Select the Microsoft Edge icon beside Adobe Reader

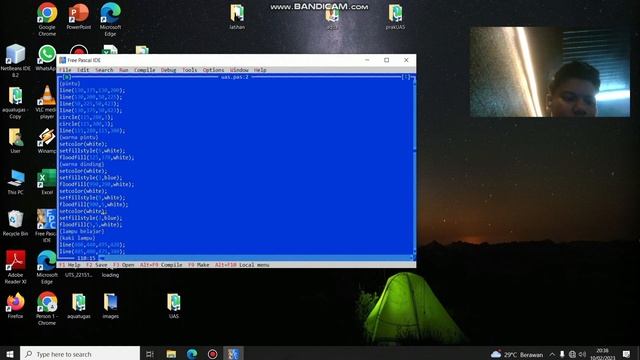[47, 267]
